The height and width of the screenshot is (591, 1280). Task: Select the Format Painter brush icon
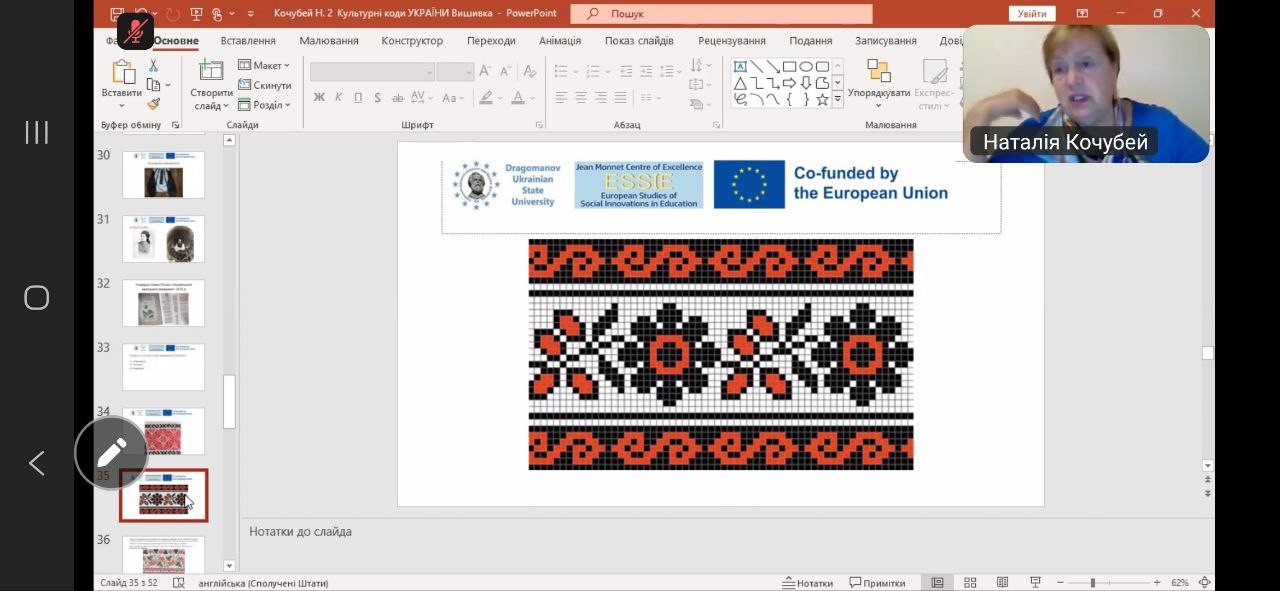coord(153,104)
